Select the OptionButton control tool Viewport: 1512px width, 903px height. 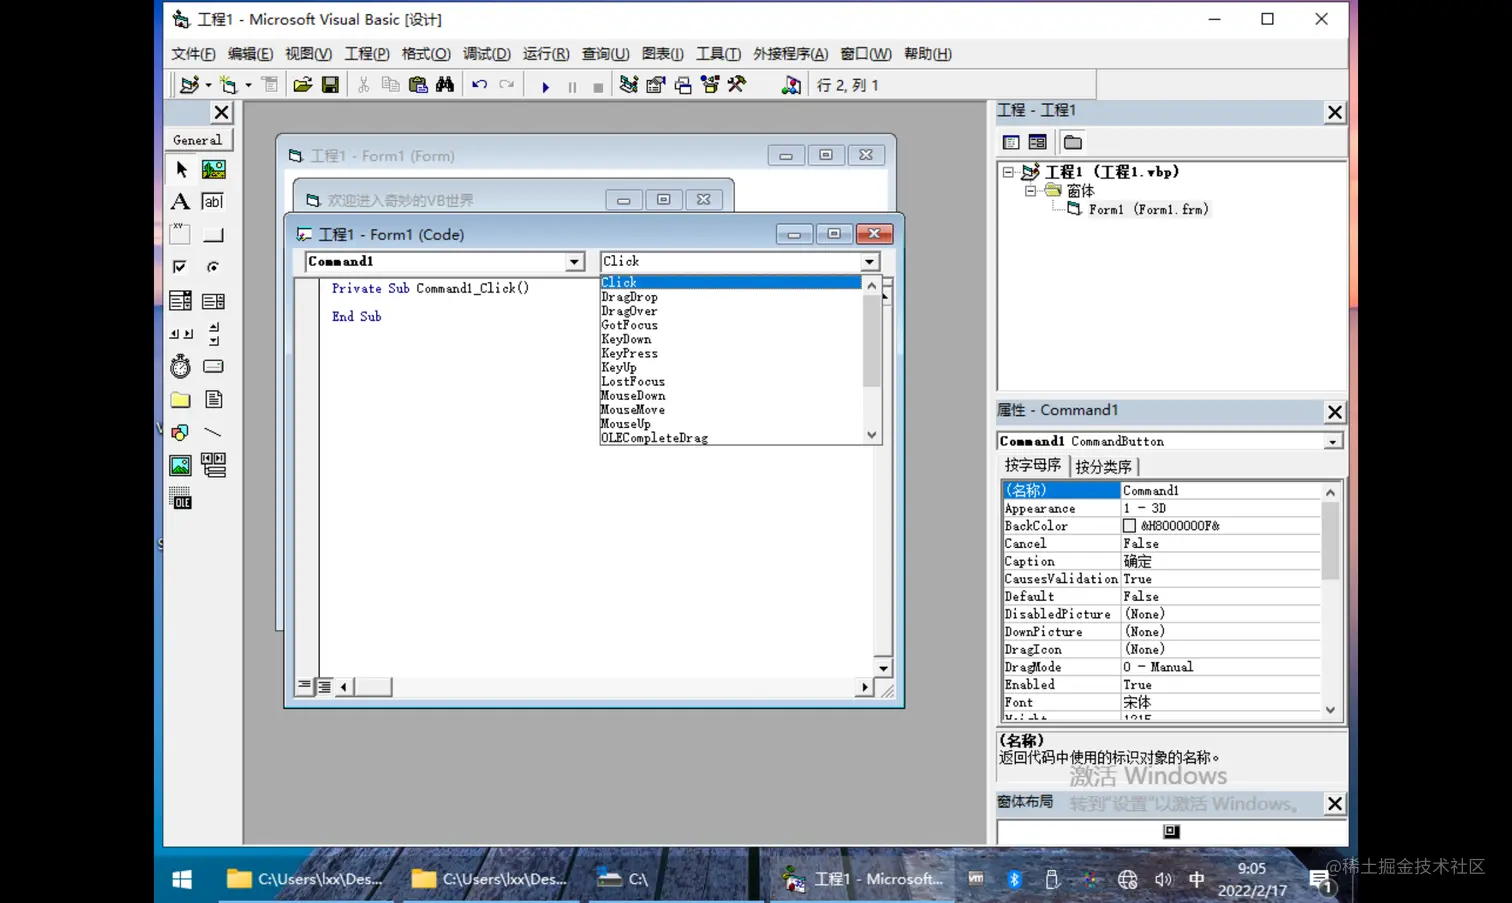pyautogui.click(x=213, y=267)
